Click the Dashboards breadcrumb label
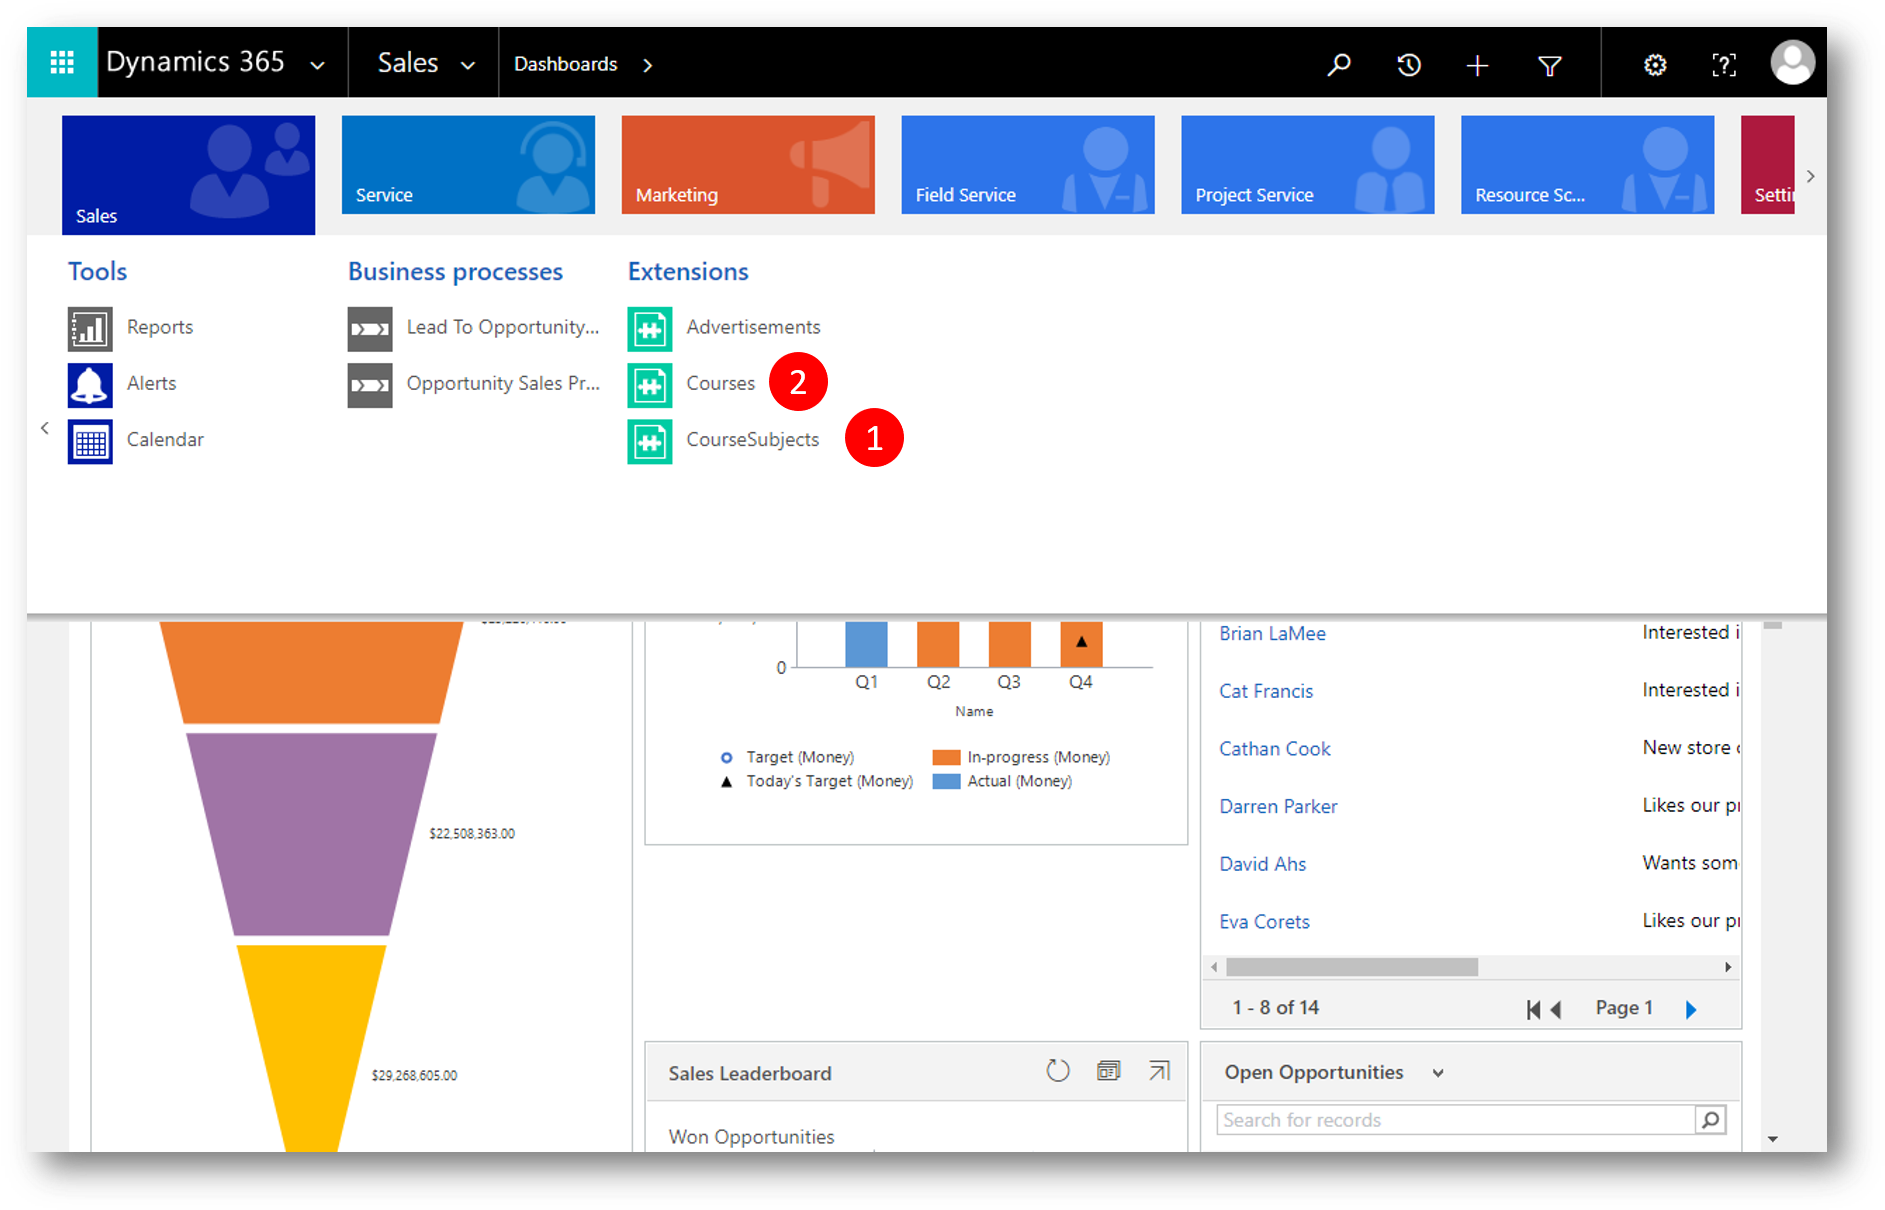This screenshot has height=1210, width=1885. click(566, 64)
